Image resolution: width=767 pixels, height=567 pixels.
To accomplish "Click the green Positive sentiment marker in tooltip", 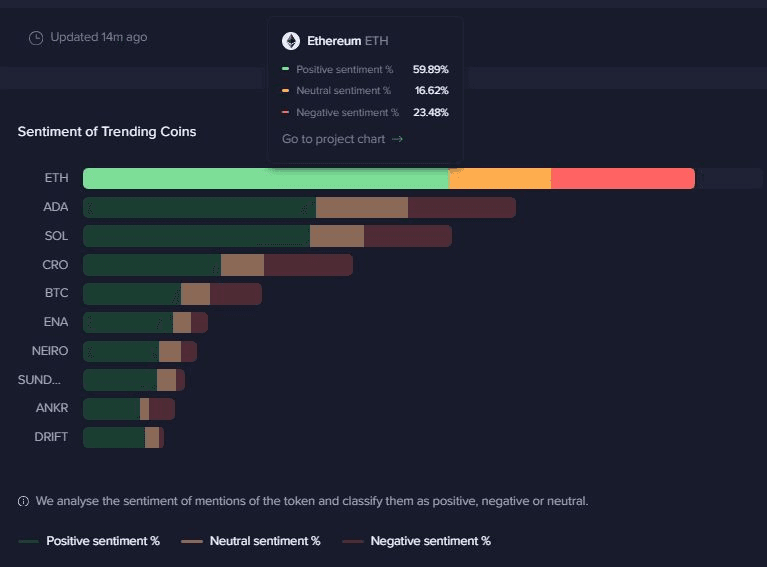I will point(286,70).
